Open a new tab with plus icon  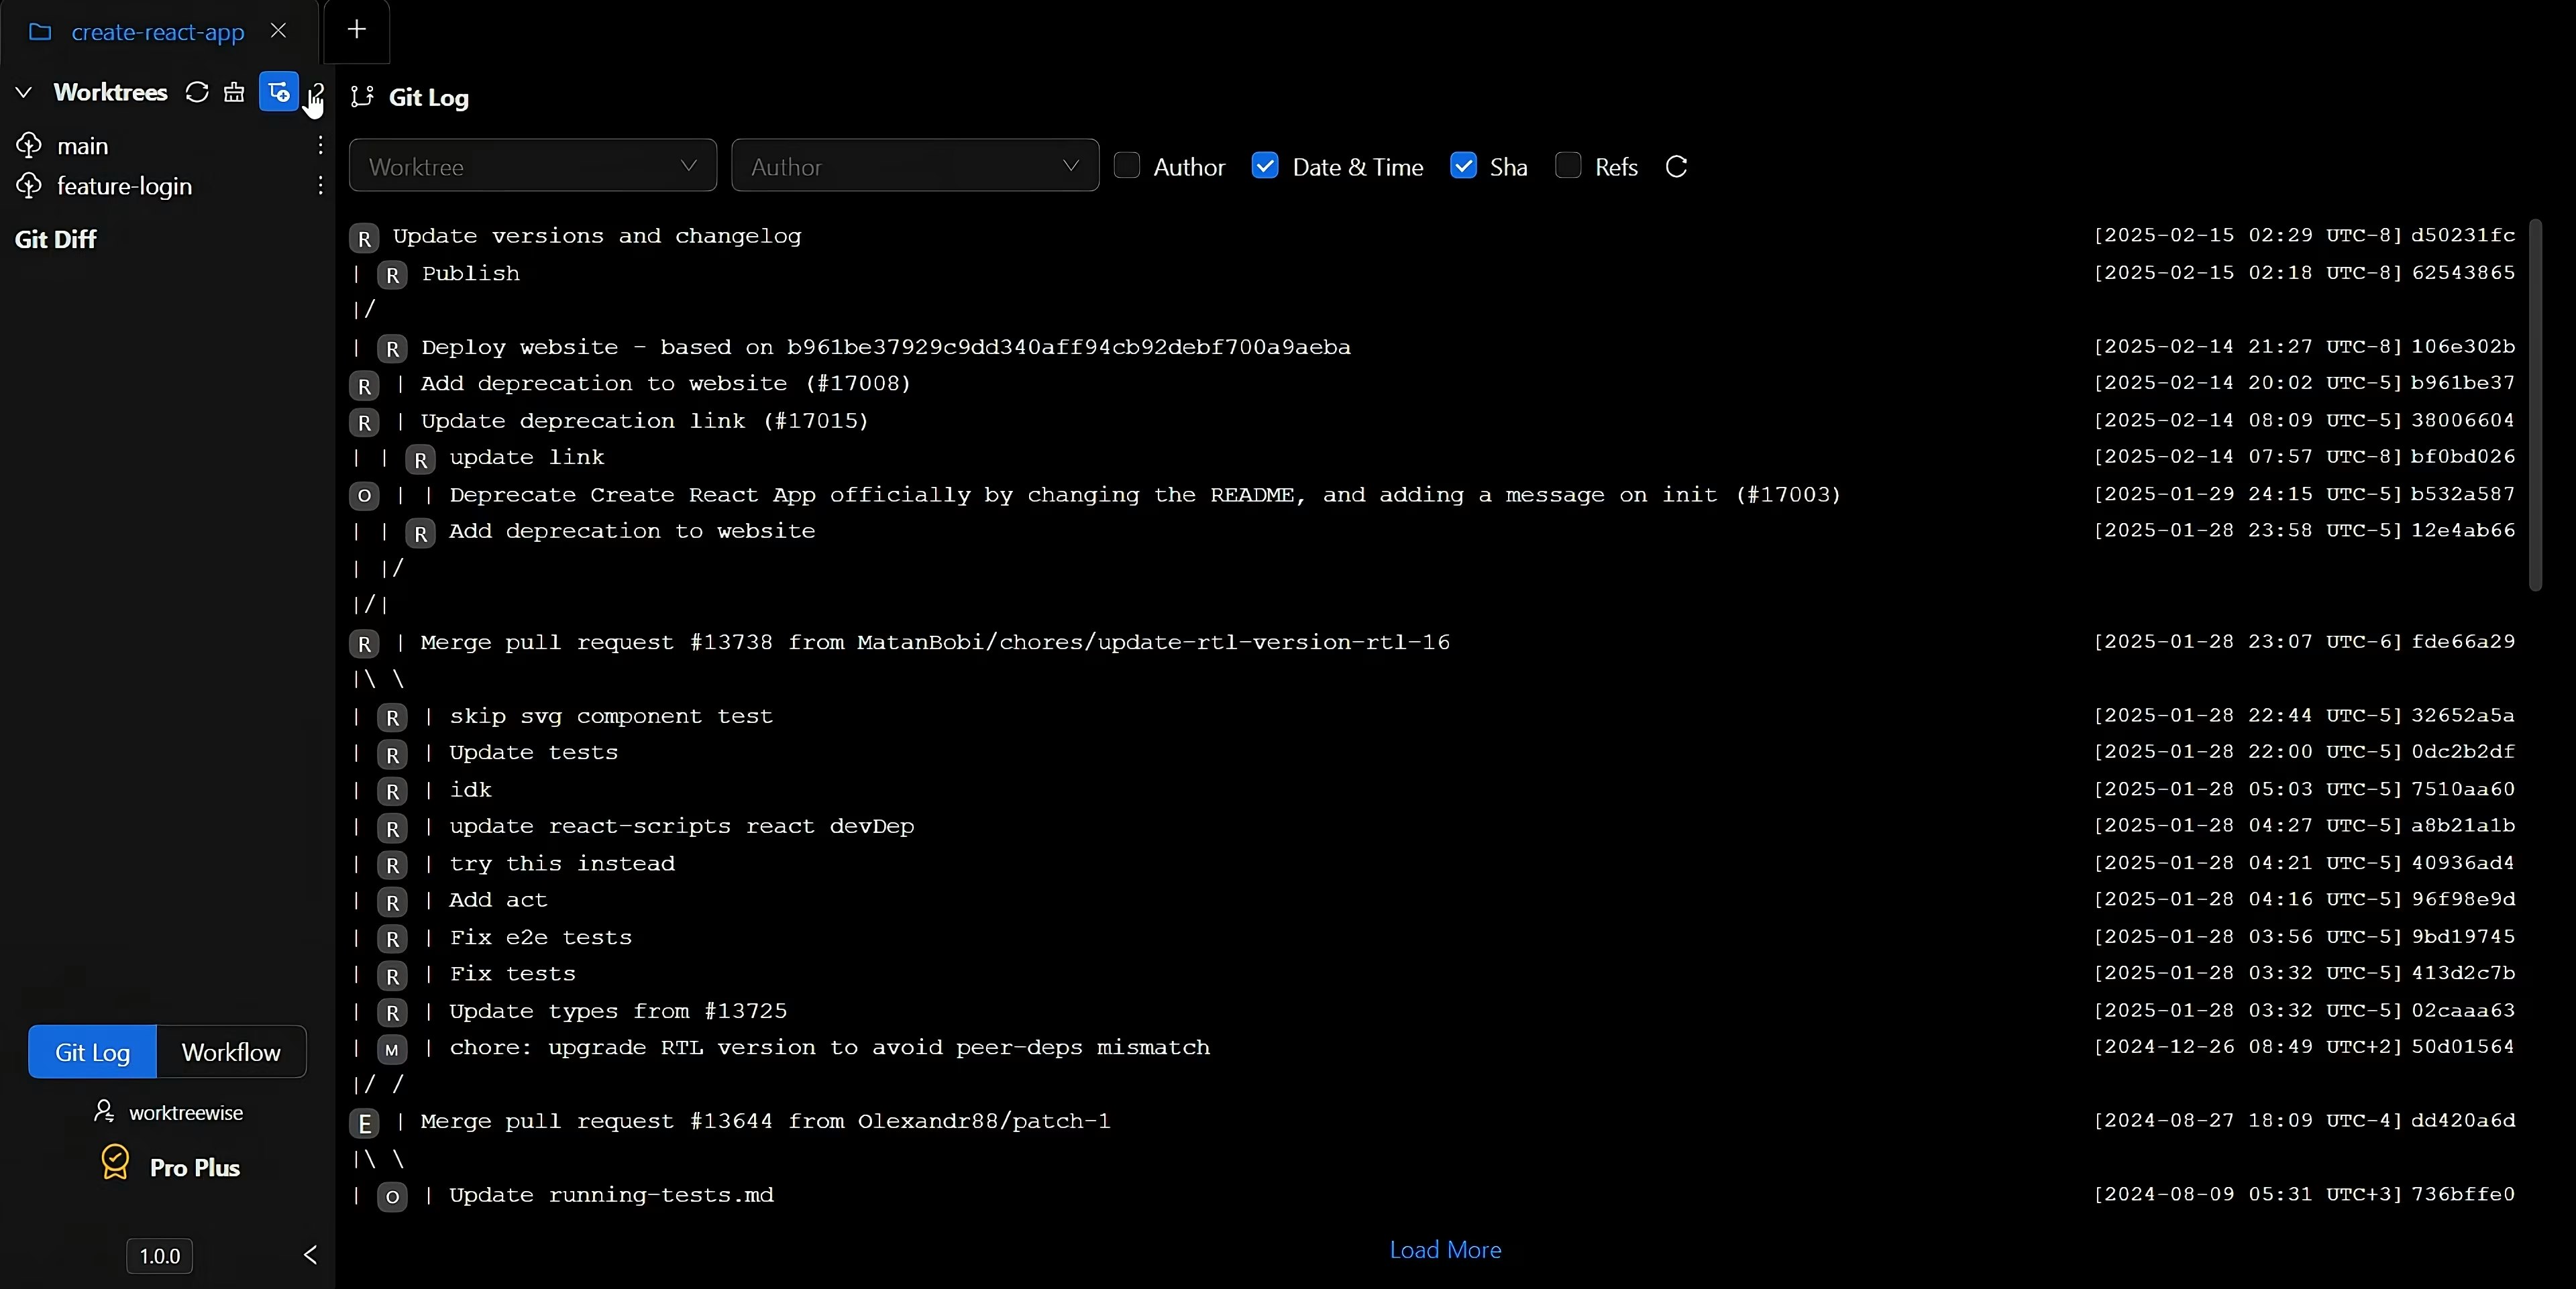357,30
